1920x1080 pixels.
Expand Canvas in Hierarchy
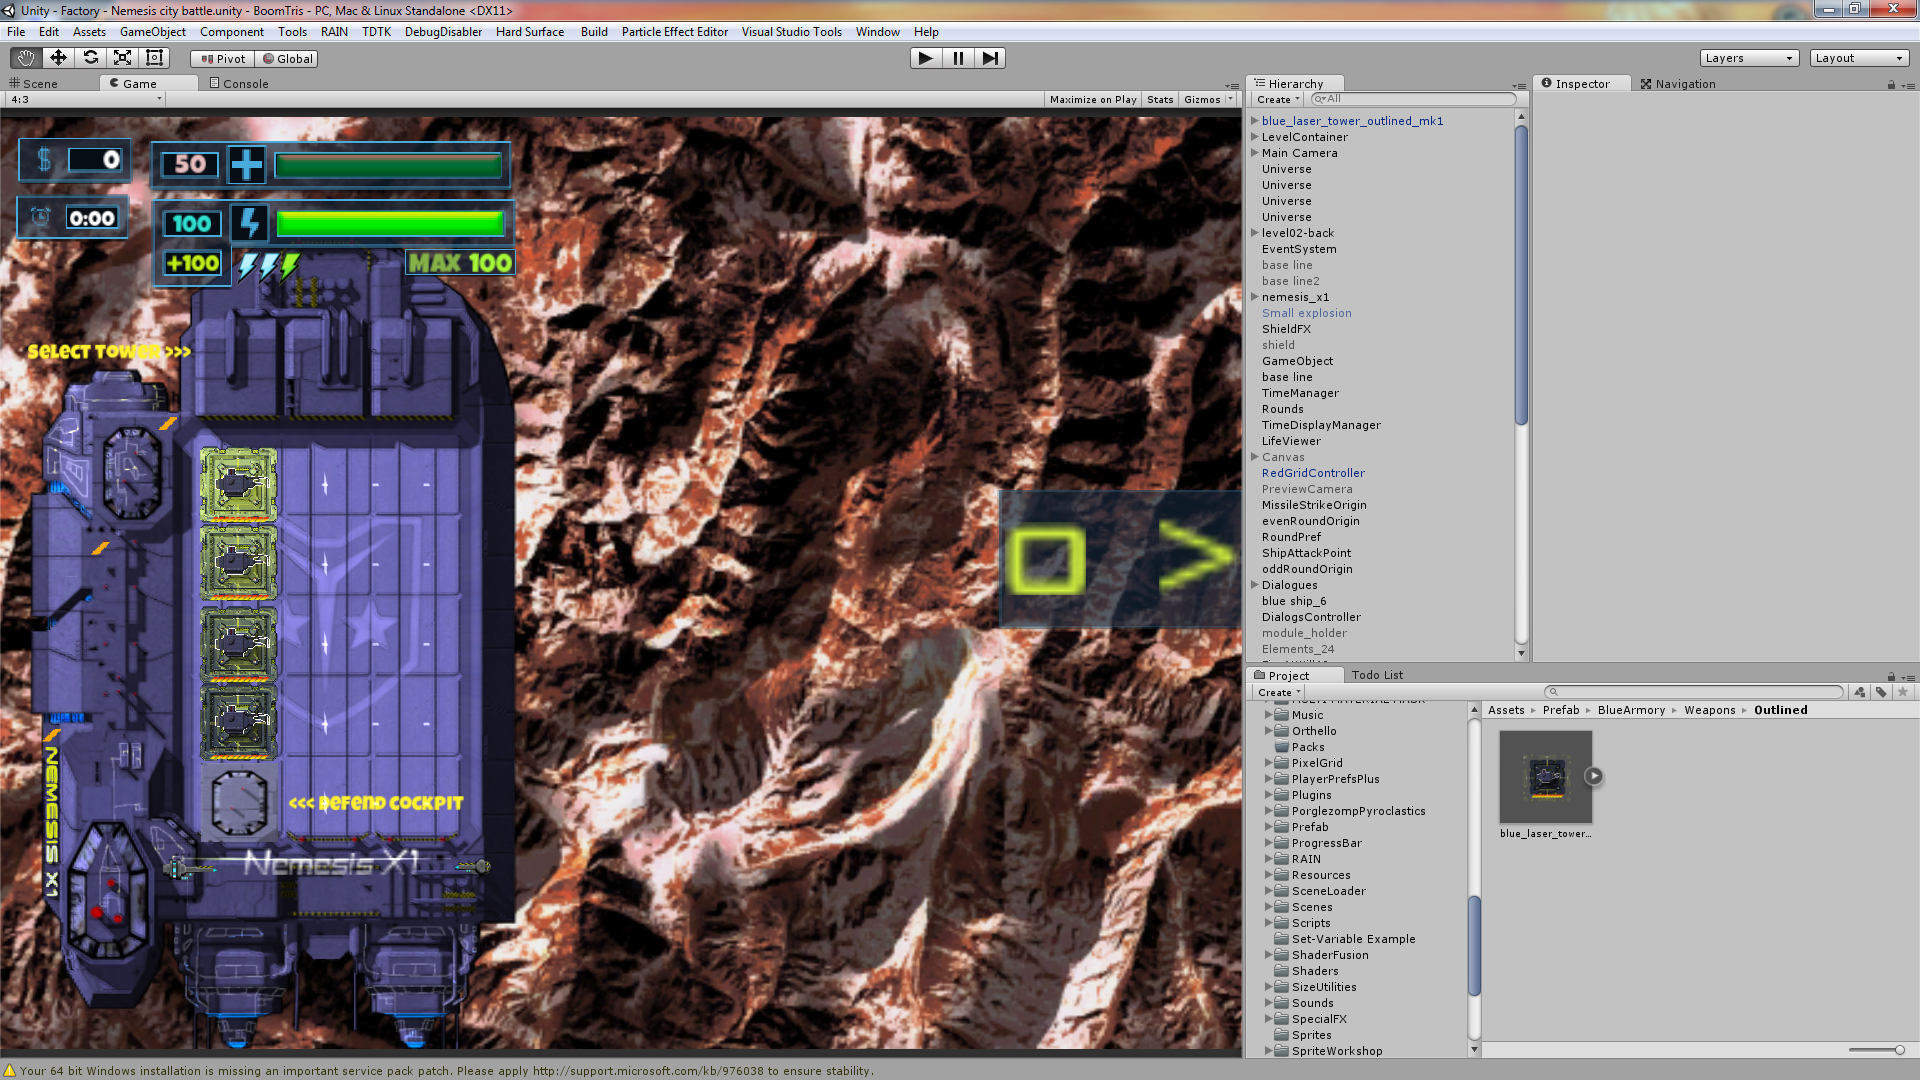[1255, 457]
